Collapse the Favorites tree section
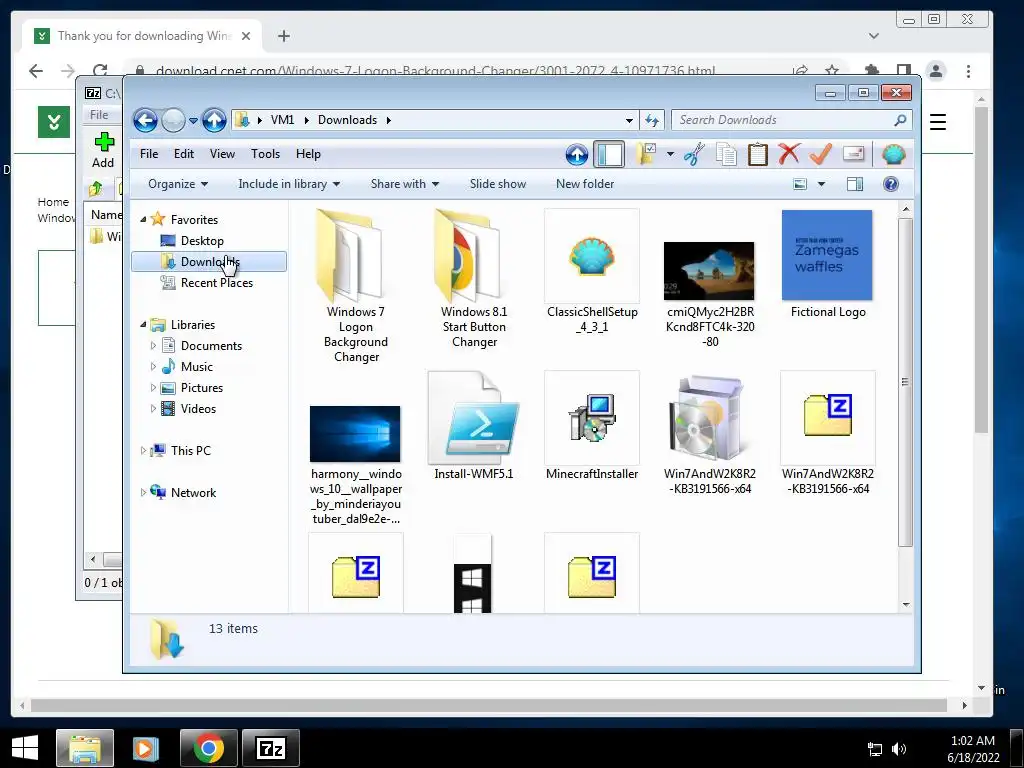Screen dimensions: 1024x768 (144, 220)
